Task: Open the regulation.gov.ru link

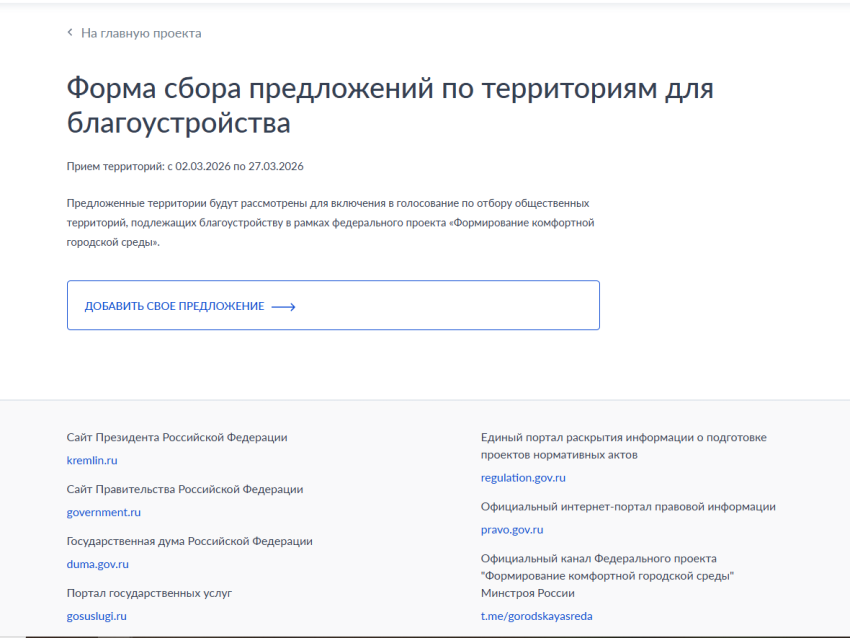Action: click(524, 477)
